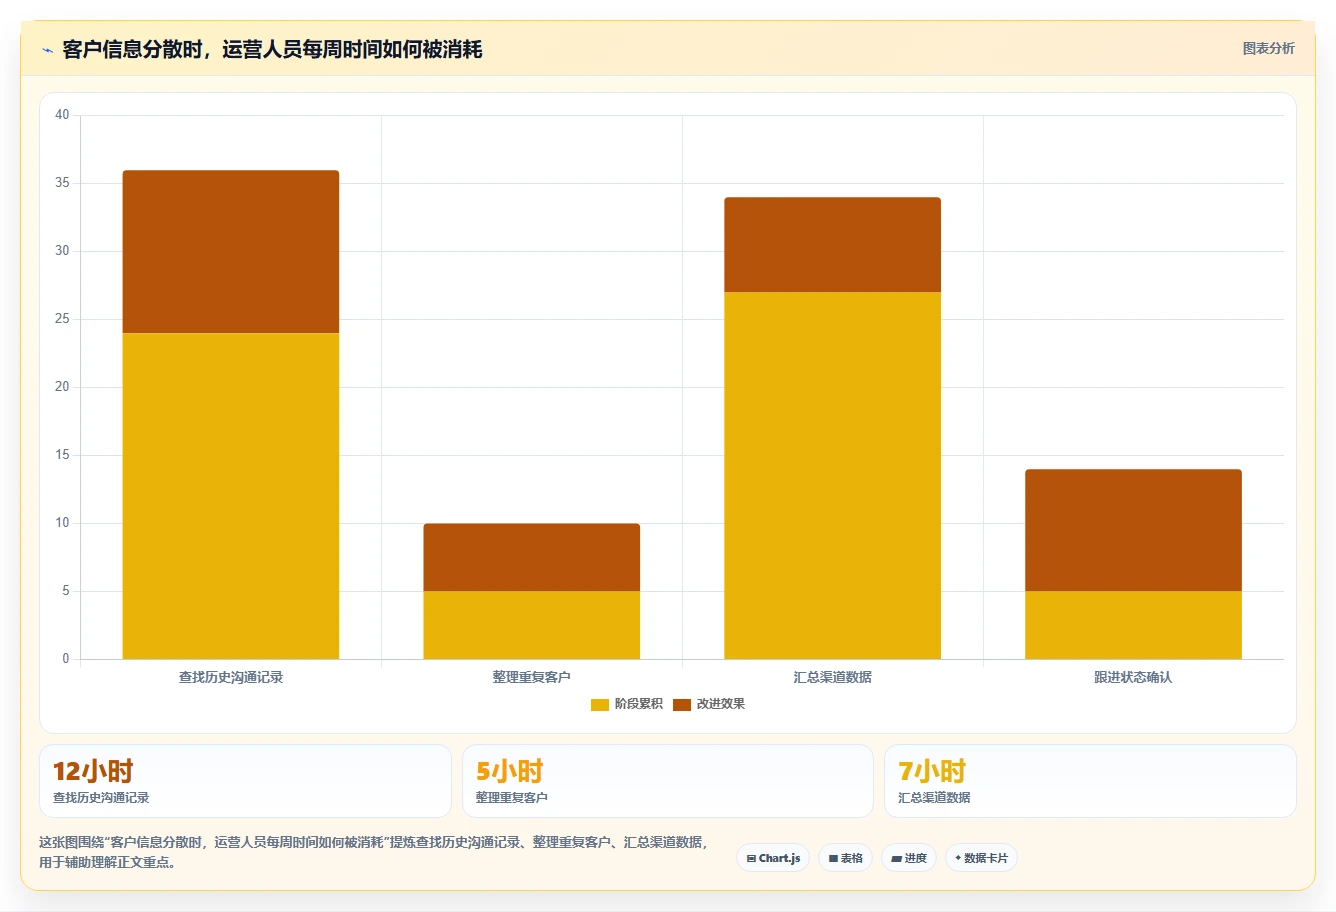Click the 阶段累积 legend text
This screenshot has height=912, width=1336.
[x=639, y=704]
